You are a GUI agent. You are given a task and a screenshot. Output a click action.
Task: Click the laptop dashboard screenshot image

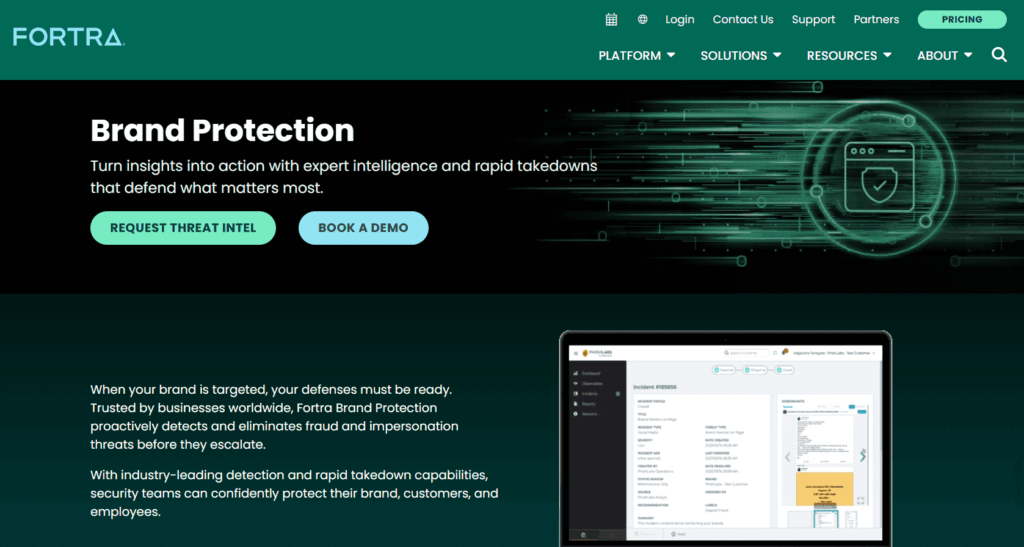point(725,438)
